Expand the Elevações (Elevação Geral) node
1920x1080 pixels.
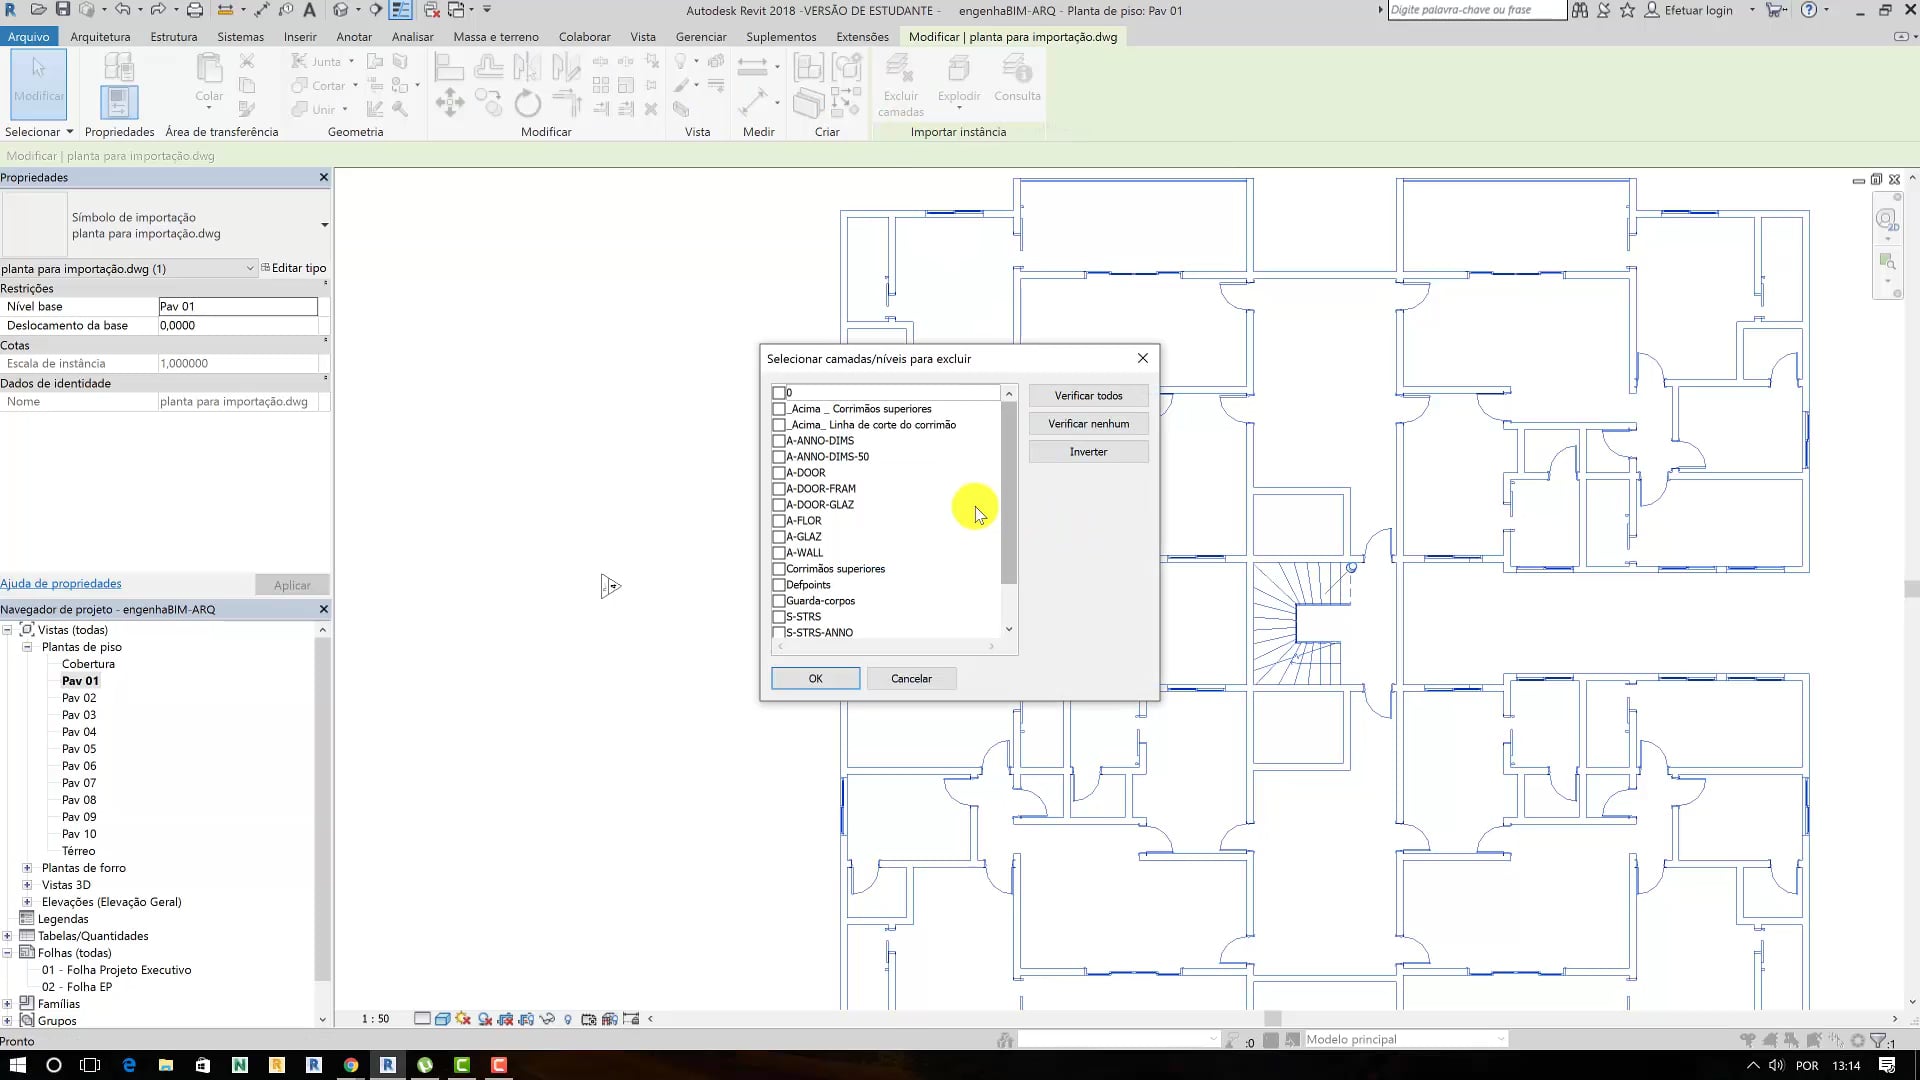[x=27, y=902]
